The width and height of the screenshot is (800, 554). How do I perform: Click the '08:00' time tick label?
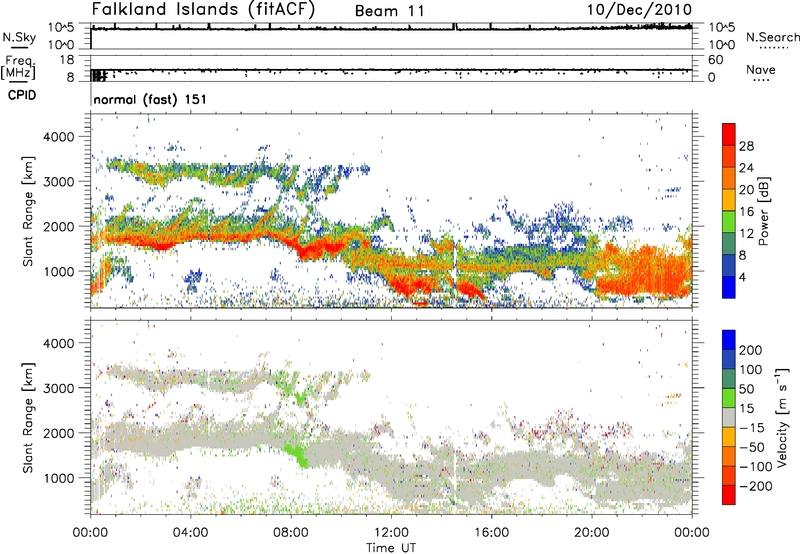pyautogui.click(x=291, y=533)
